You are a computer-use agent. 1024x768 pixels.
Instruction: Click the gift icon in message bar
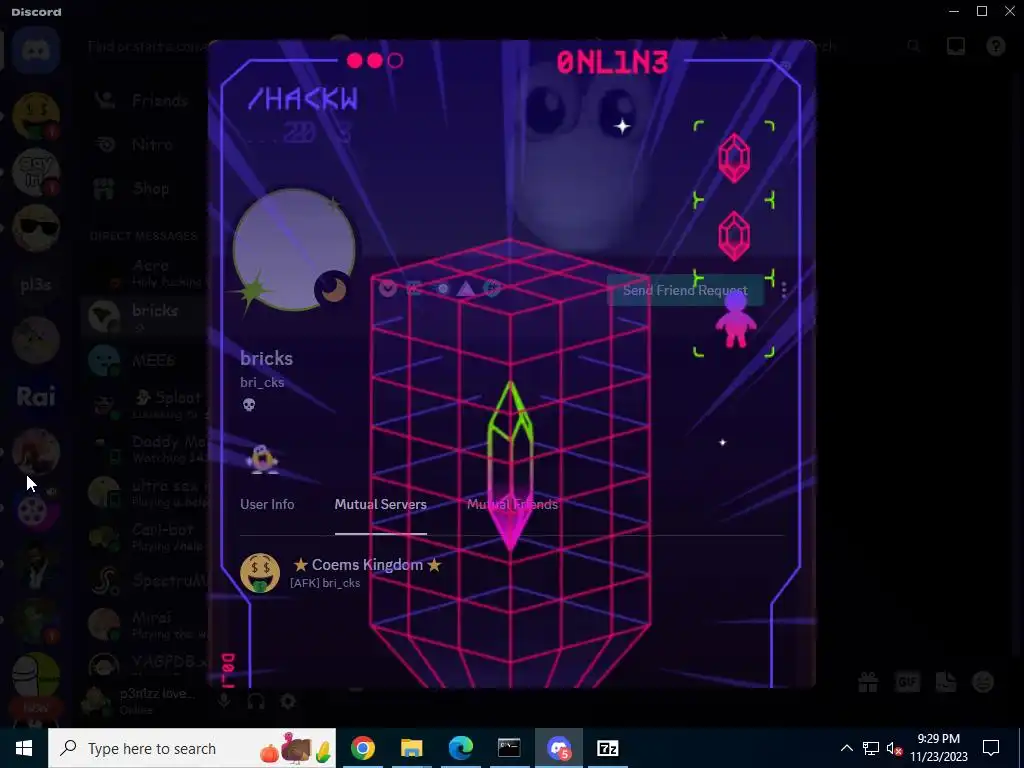pyautogui.click(x=868, y=682)
